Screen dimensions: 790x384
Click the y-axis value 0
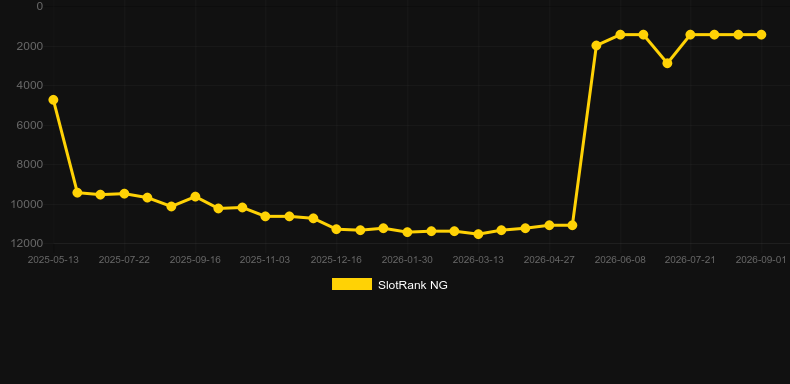[x=40, y=7]
